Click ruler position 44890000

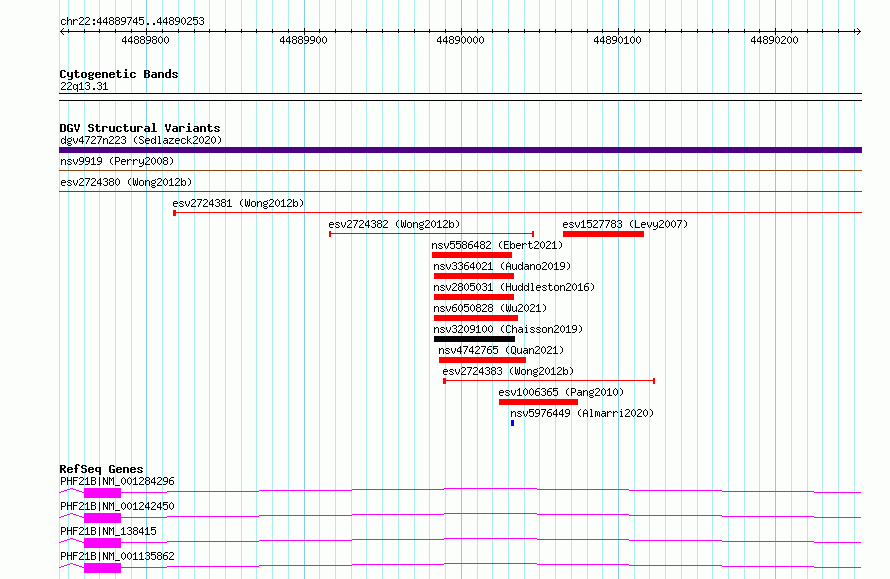pos(460,40)
